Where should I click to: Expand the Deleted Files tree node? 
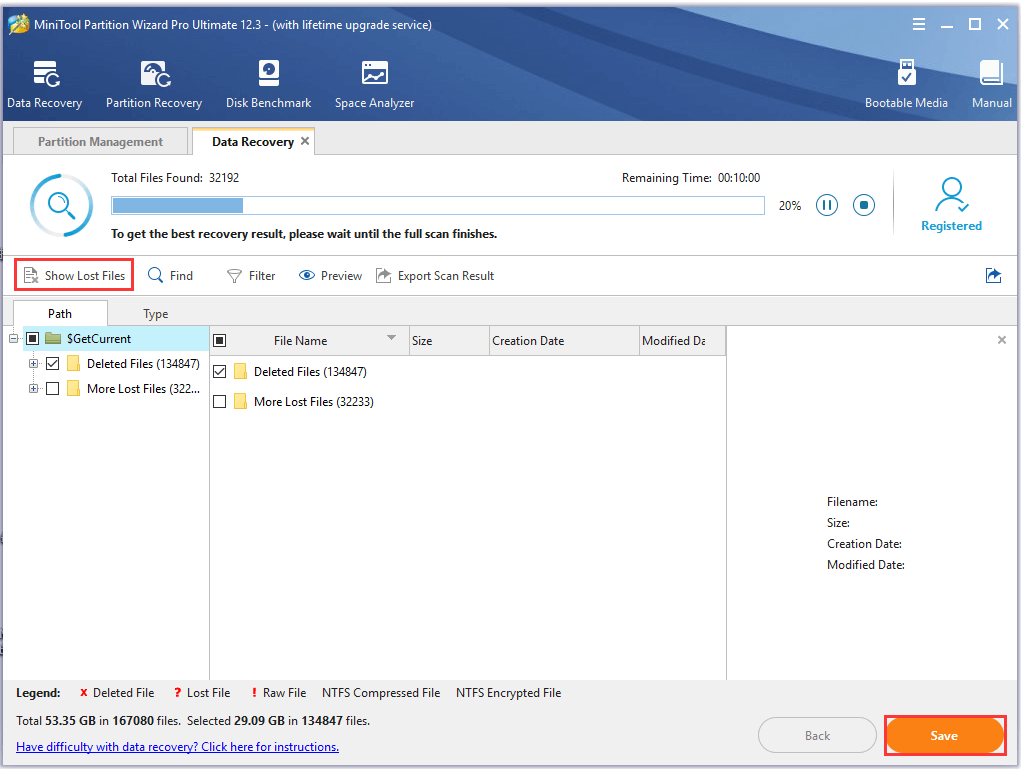(x=33, y=363)
